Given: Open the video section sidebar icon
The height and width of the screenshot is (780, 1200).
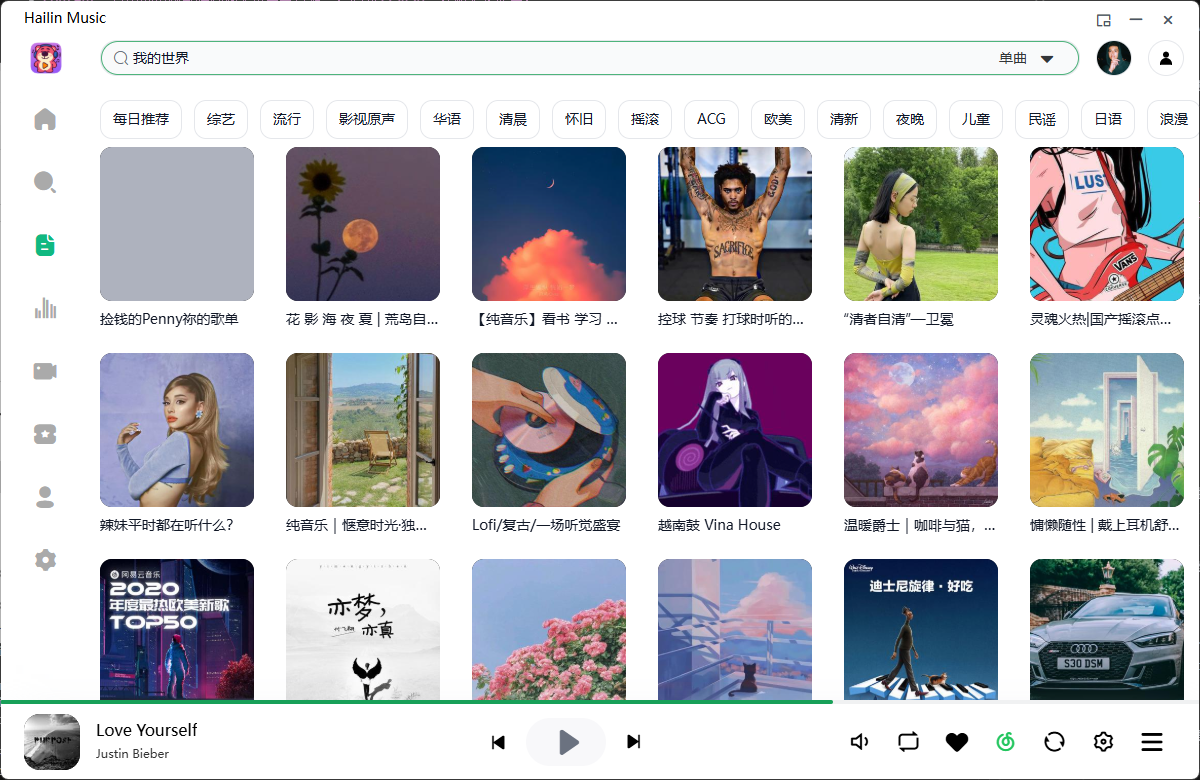Looking at the screenshot, I should pos(45,371).
